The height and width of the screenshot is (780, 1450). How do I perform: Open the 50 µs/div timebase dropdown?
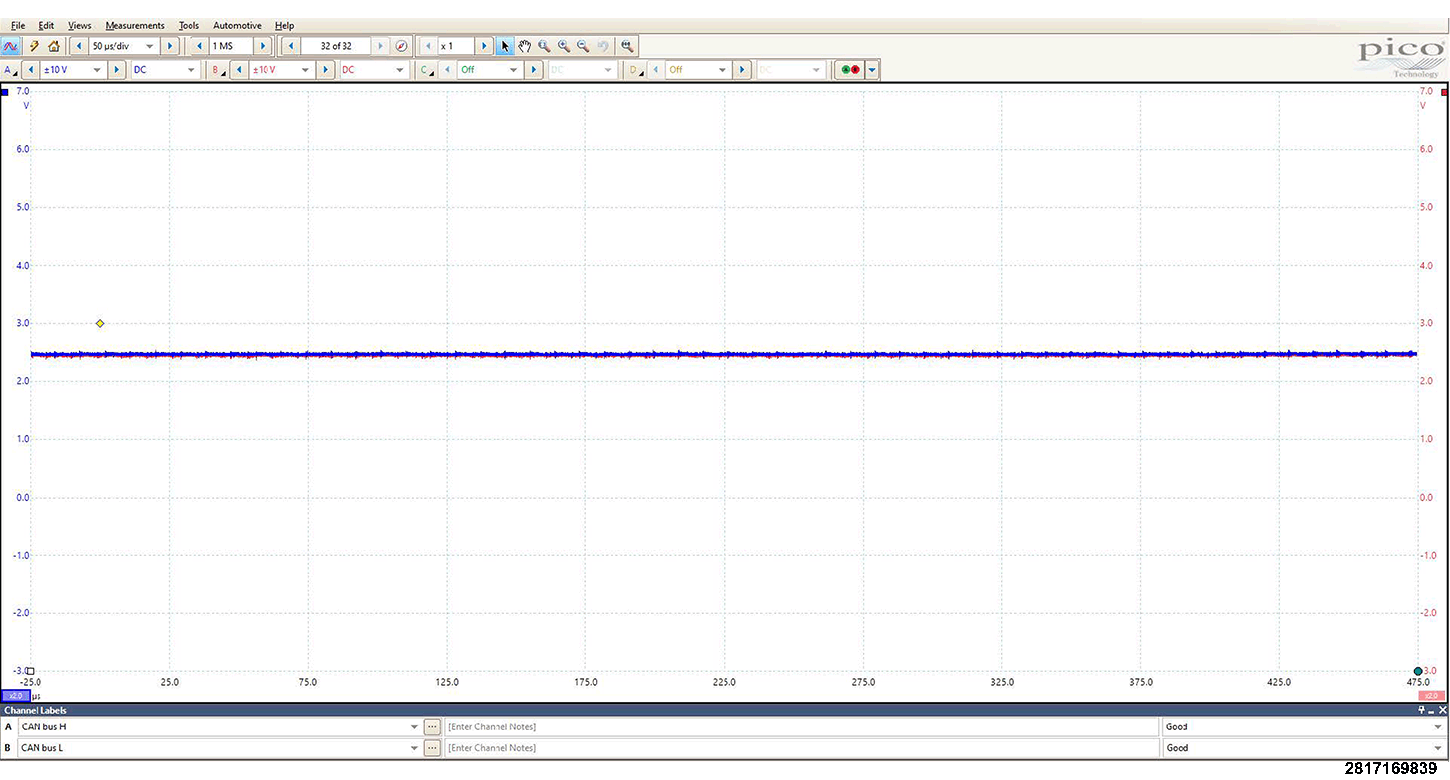[150, 46]
